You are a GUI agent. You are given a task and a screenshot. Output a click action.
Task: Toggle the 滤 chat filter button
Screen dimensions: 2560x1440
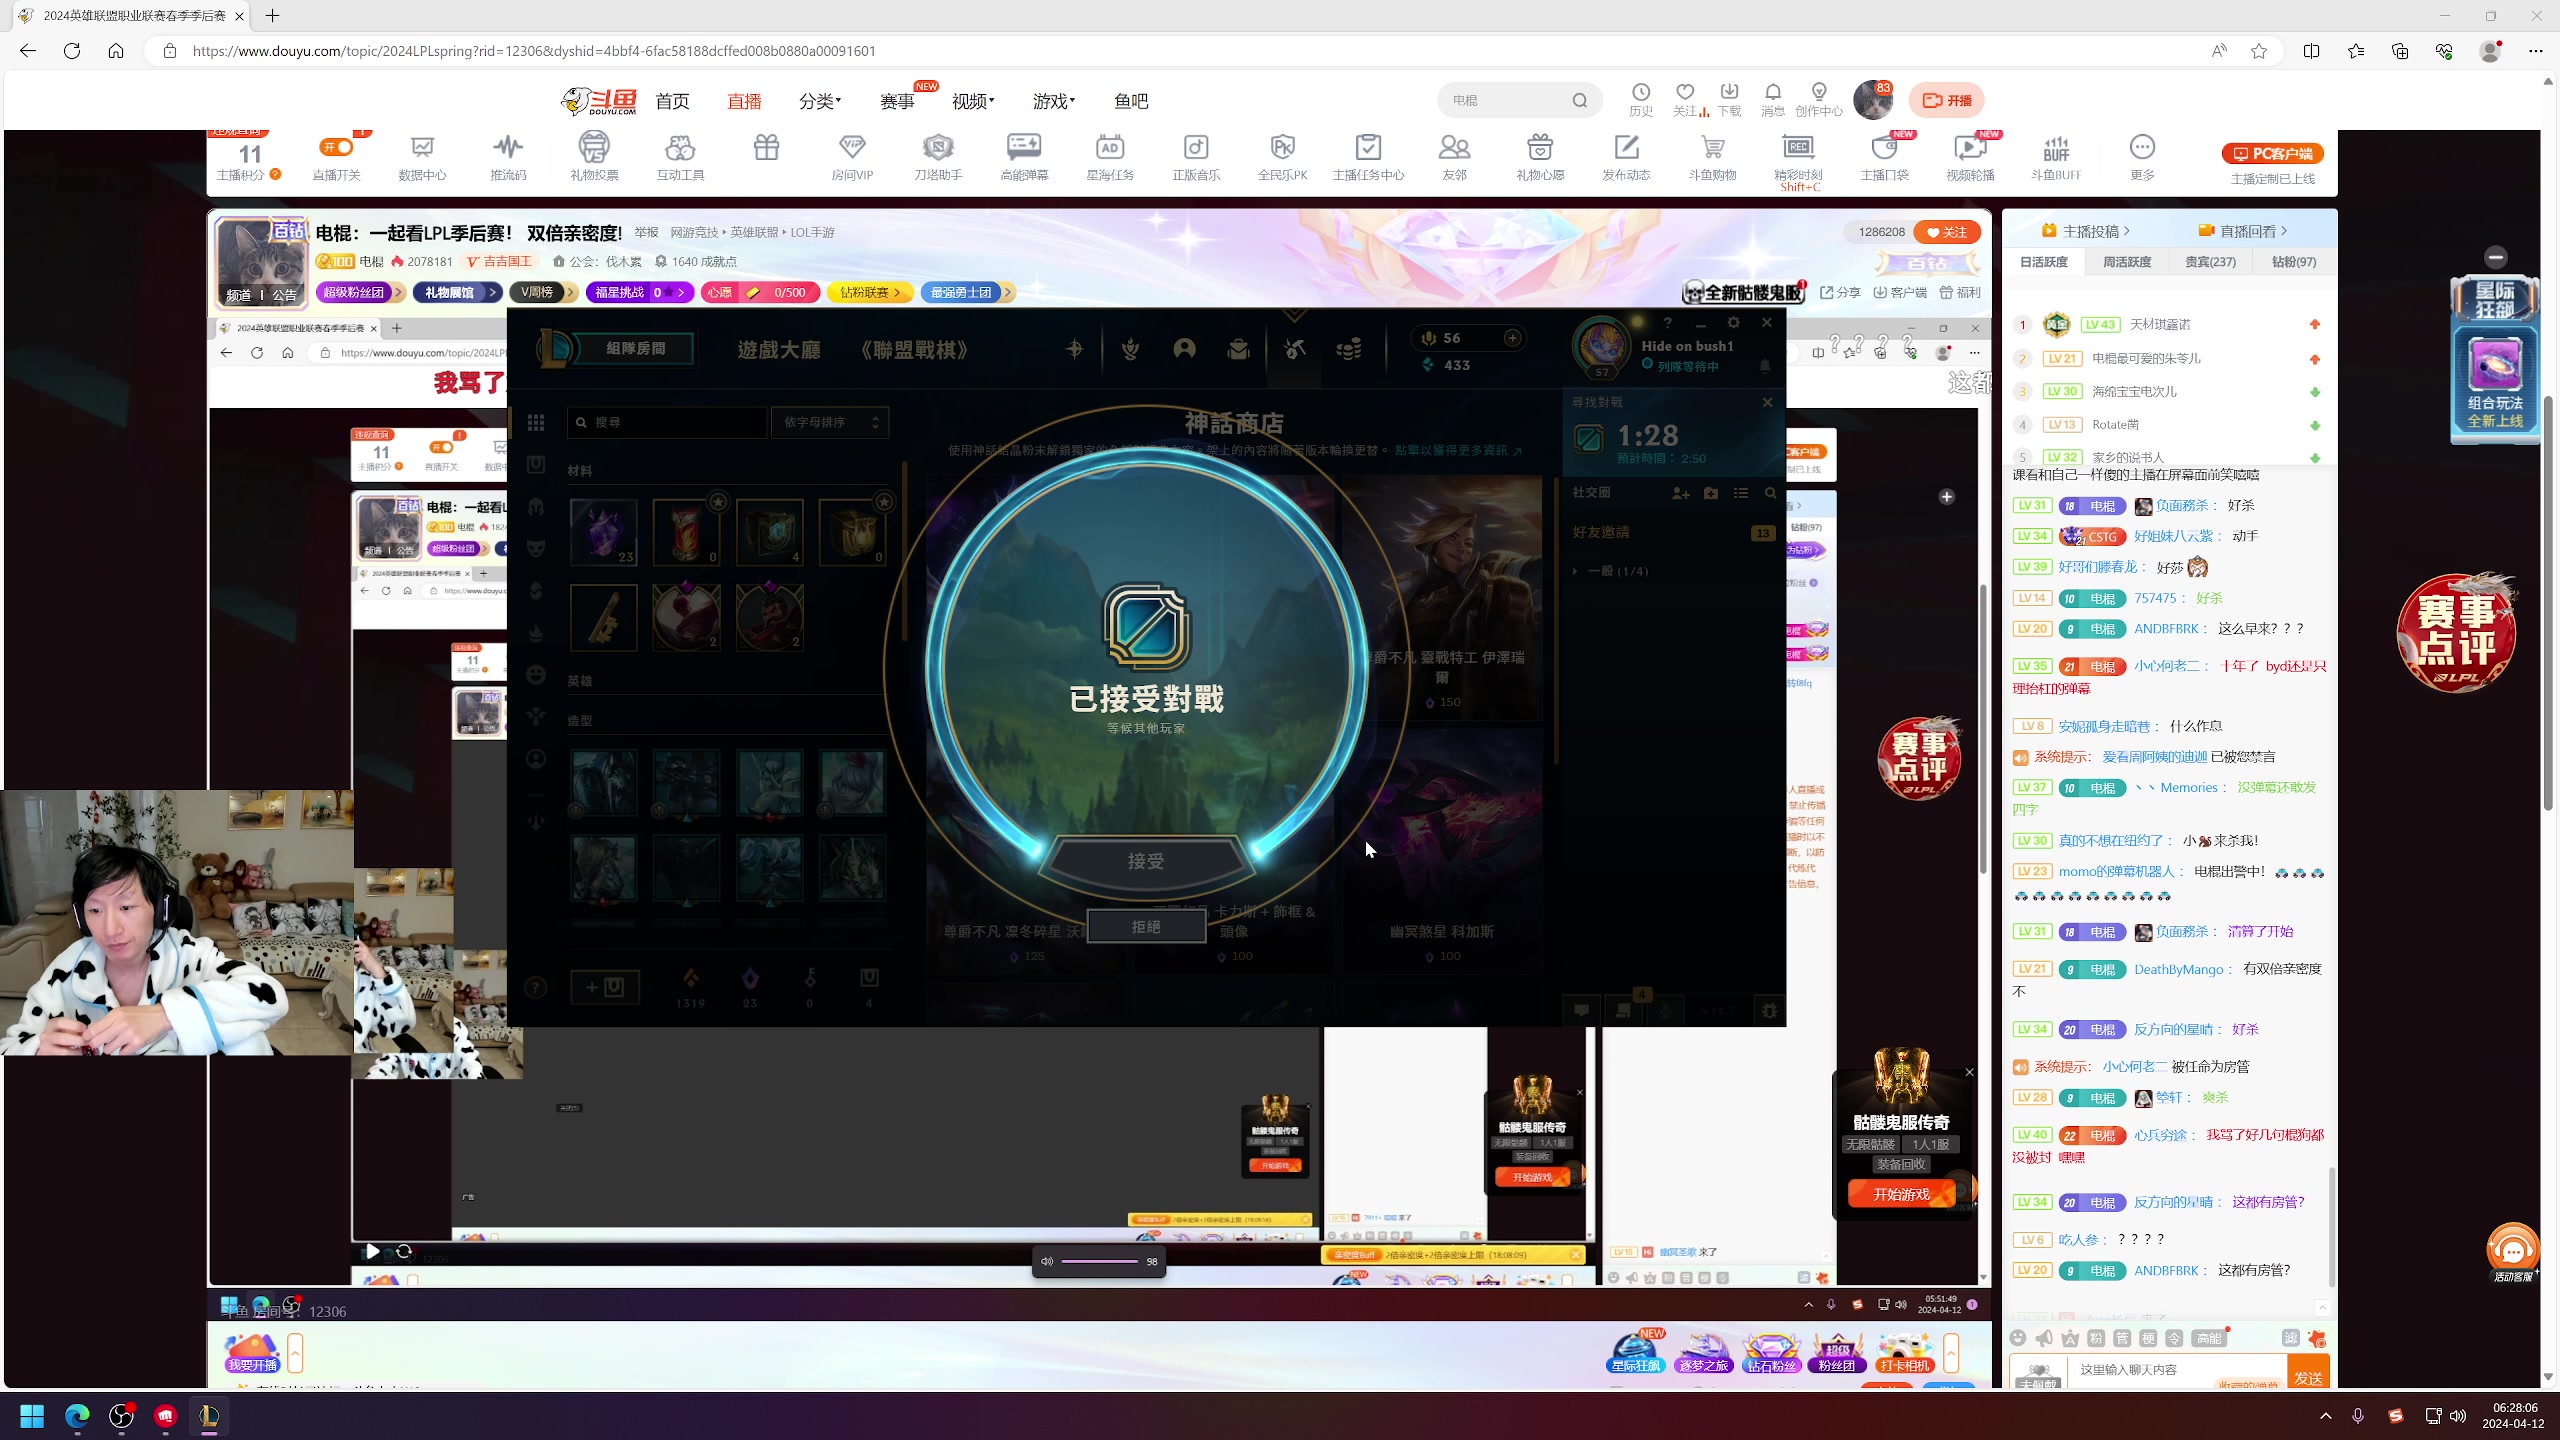pos(2291,1338)
